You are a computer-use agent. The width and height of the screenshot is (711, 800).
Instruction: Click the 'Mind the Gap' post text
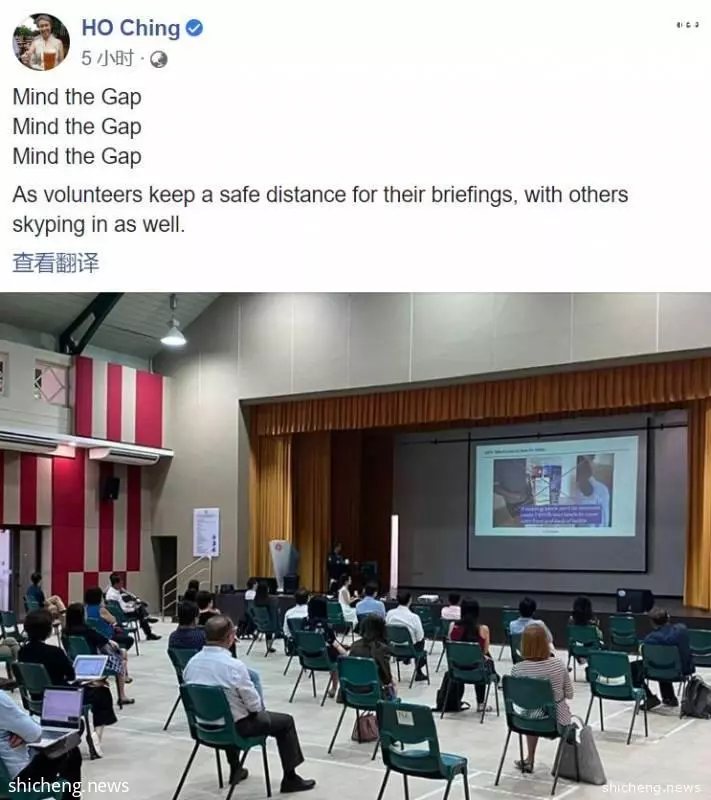[77, 127]
